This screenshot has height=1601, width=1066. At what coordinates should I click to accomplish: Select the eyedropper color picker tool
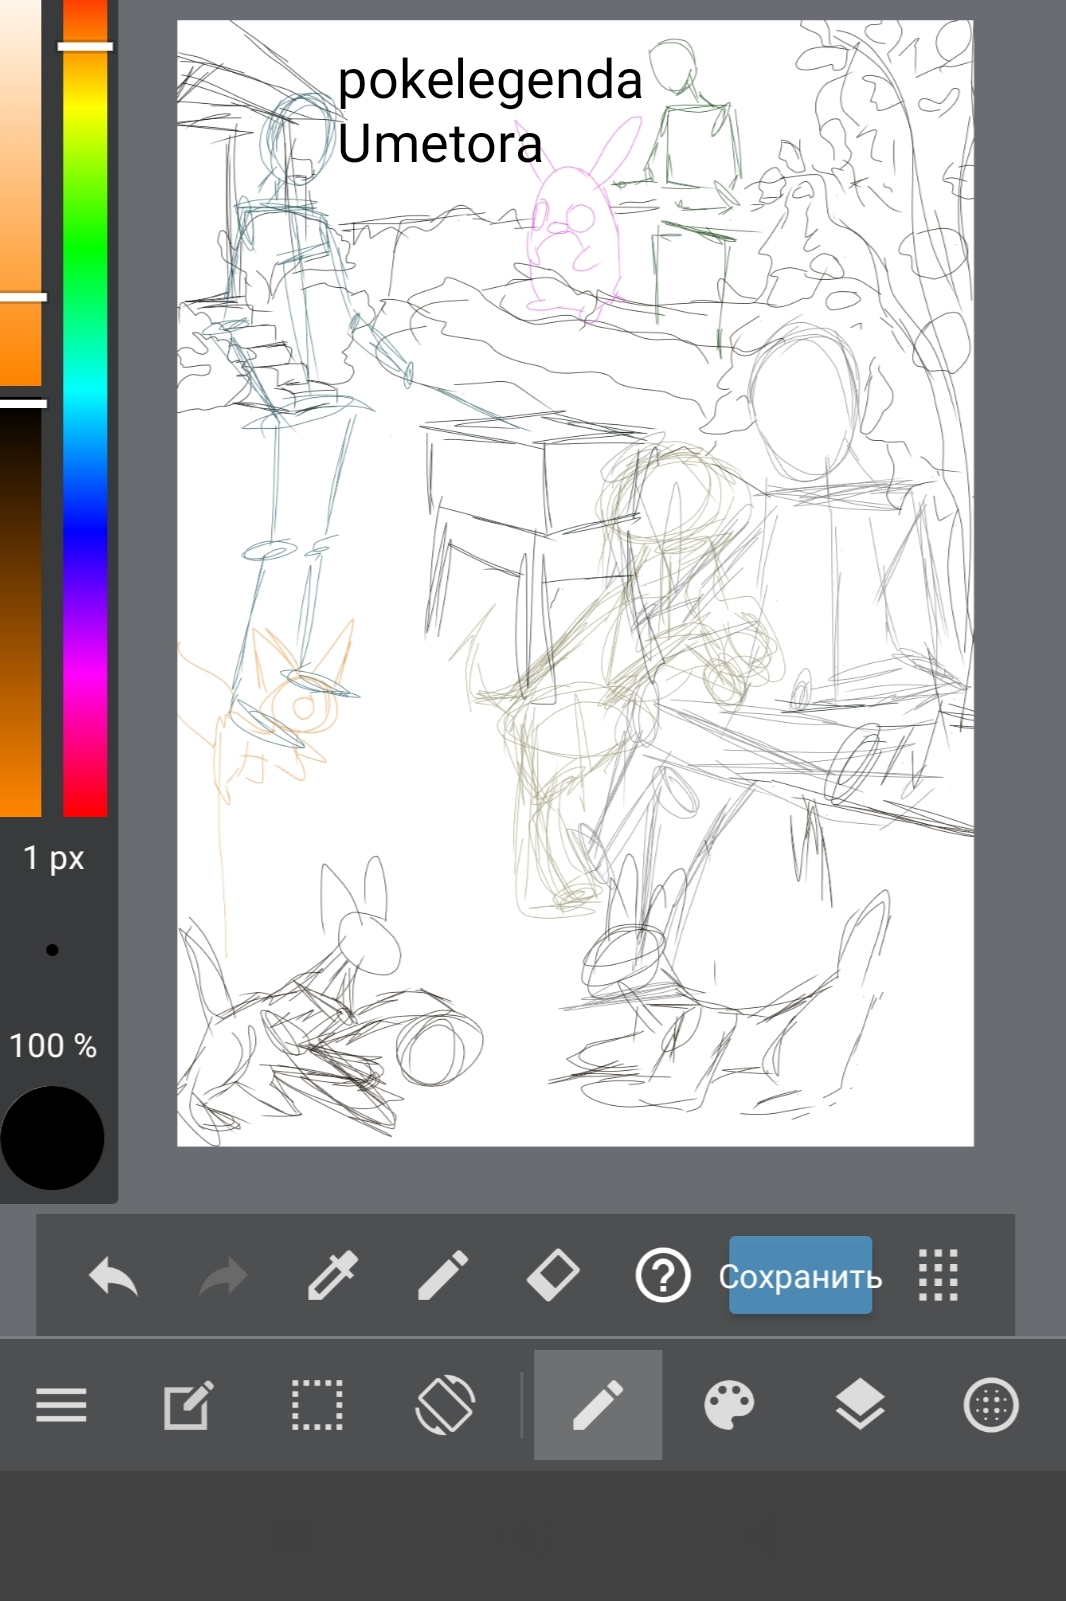[333, 1276]
